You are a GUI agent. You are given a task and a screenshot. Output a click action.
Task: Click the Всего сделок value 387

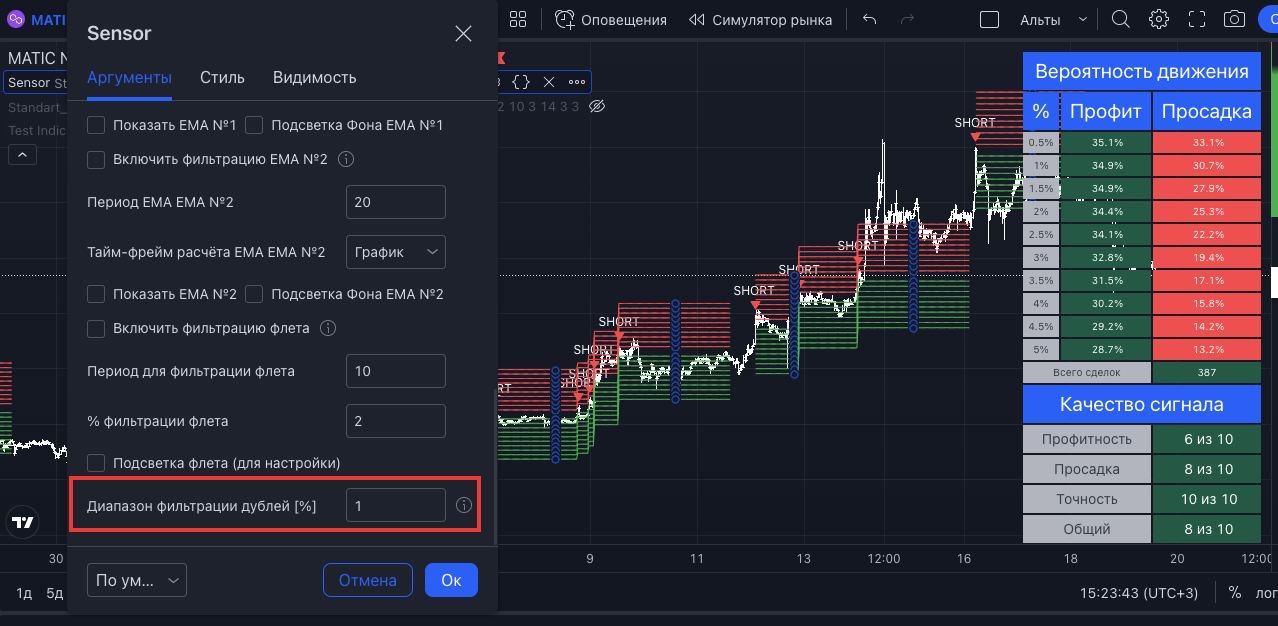1207,372
